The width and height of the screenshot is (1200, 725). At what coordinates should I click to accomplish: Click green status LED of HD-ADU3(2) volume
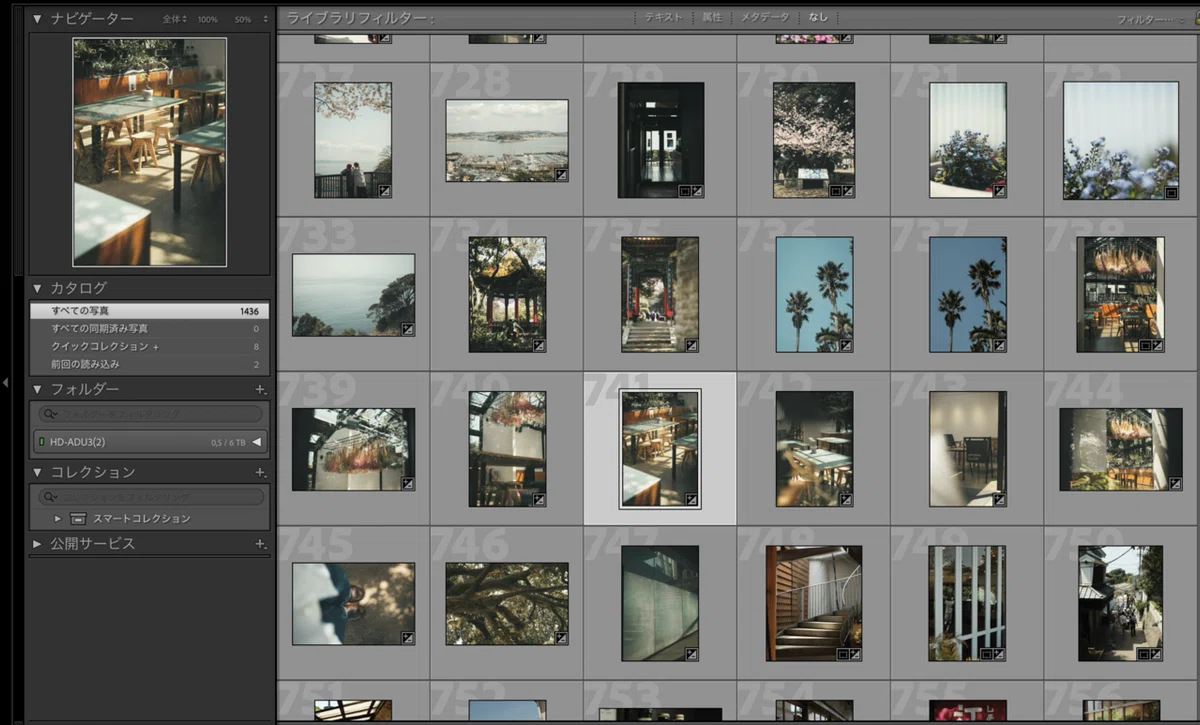41,441
